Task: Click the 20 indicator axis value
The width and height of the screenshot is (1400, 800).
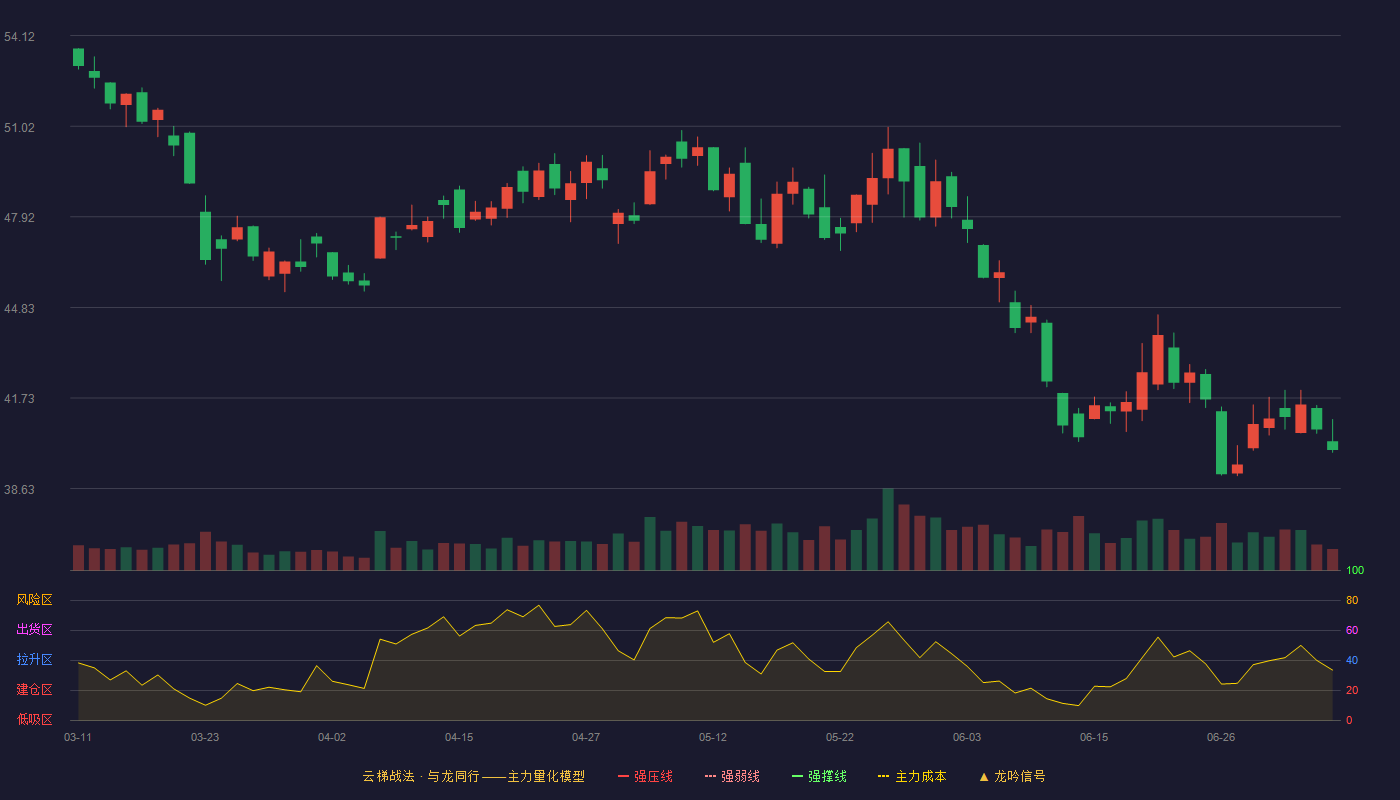Action: tap(1352, 690)
